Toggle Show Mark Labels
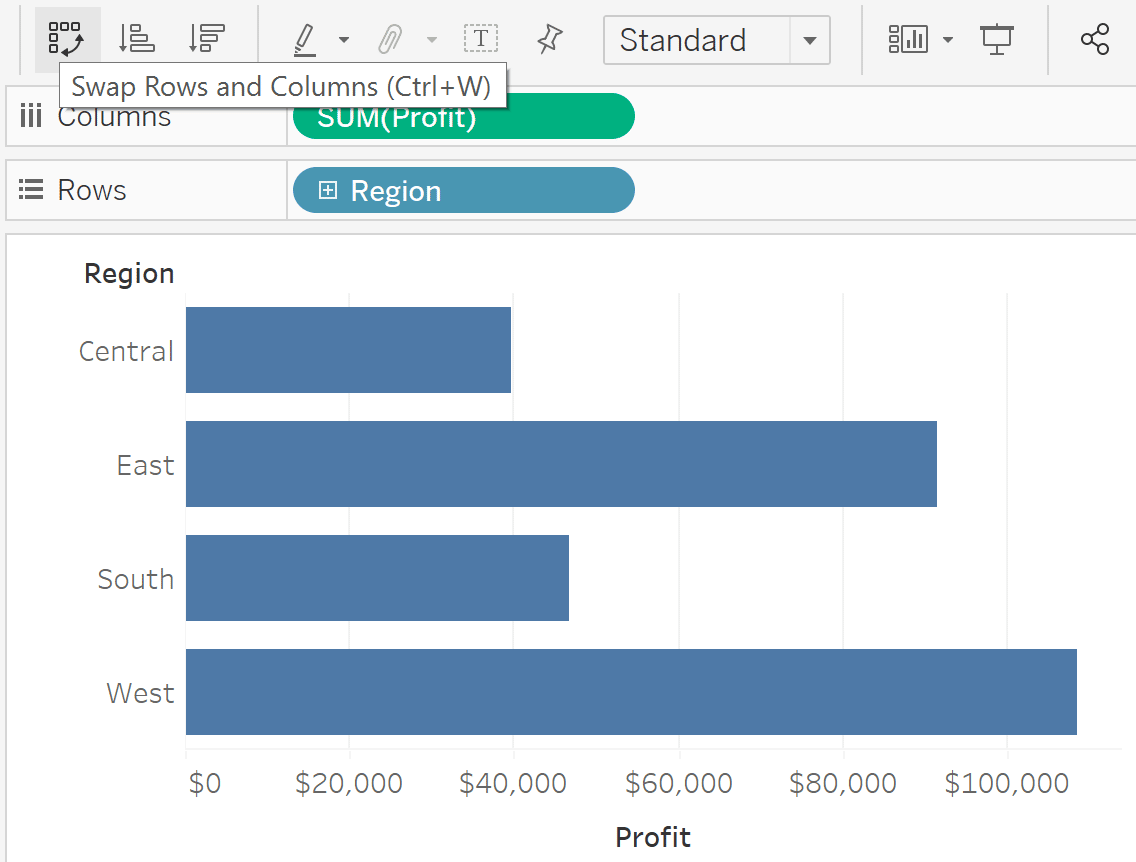Image resolution: width=1136 pixels, height=862 pixels. (x=481, y=38)
